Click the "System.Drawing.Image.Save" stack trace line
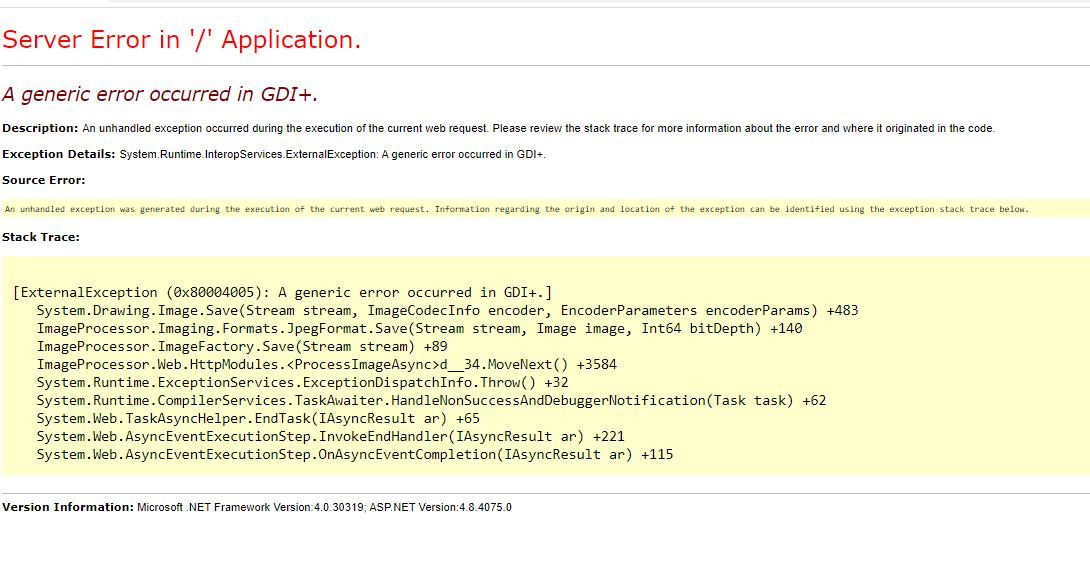The width and height of the screenshot is (1090, 562). 448,310
